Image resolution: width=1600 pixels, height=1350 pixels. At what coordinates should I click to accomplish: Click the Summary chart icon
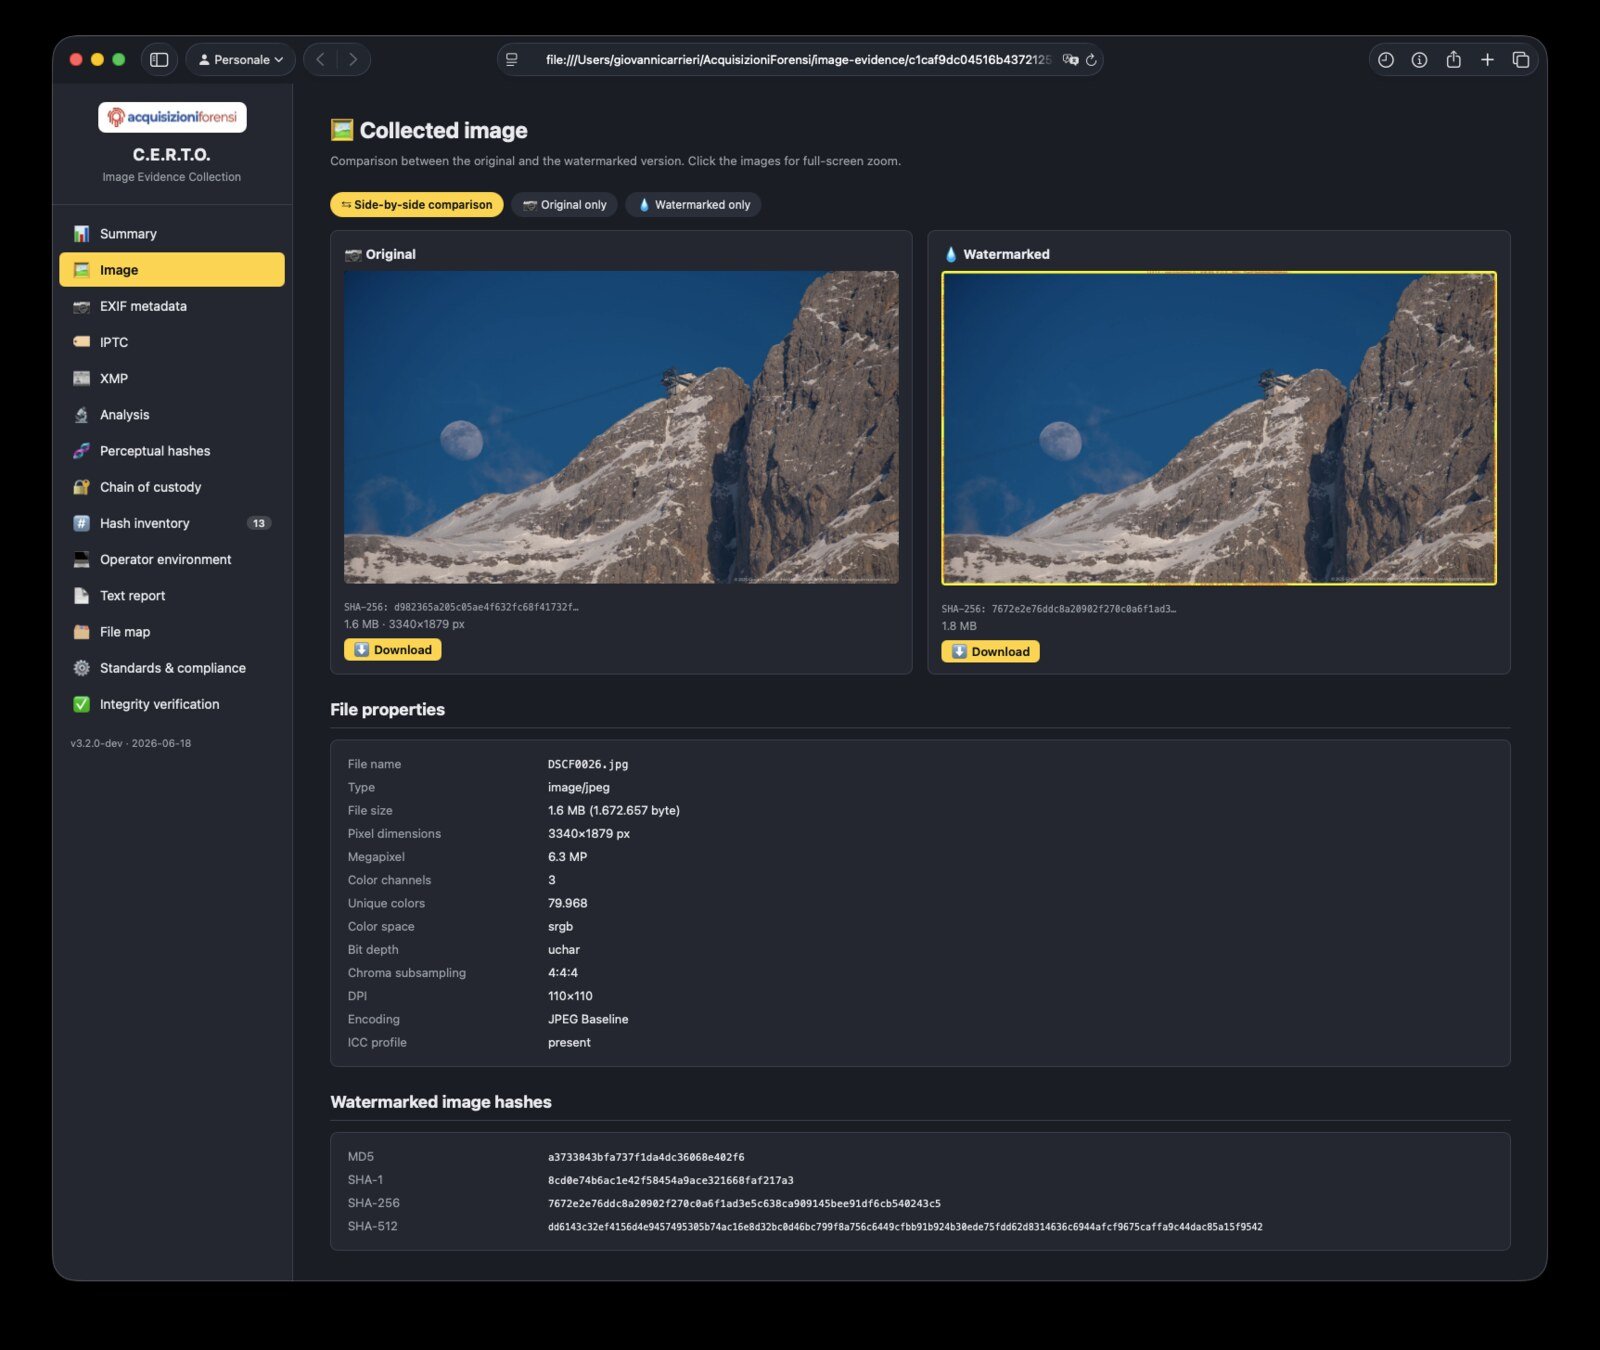[x=81, y=233]
